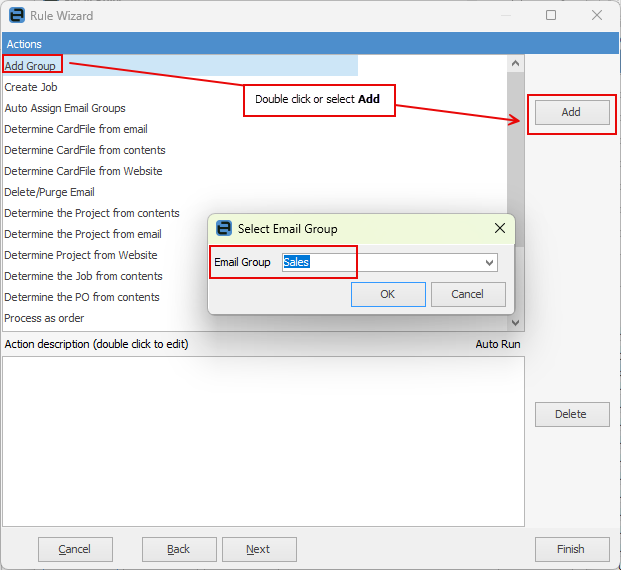Cancel the Rule Wizard at the bottom
The width and height of the screenshot is (621, 570).
pos(75,549)
